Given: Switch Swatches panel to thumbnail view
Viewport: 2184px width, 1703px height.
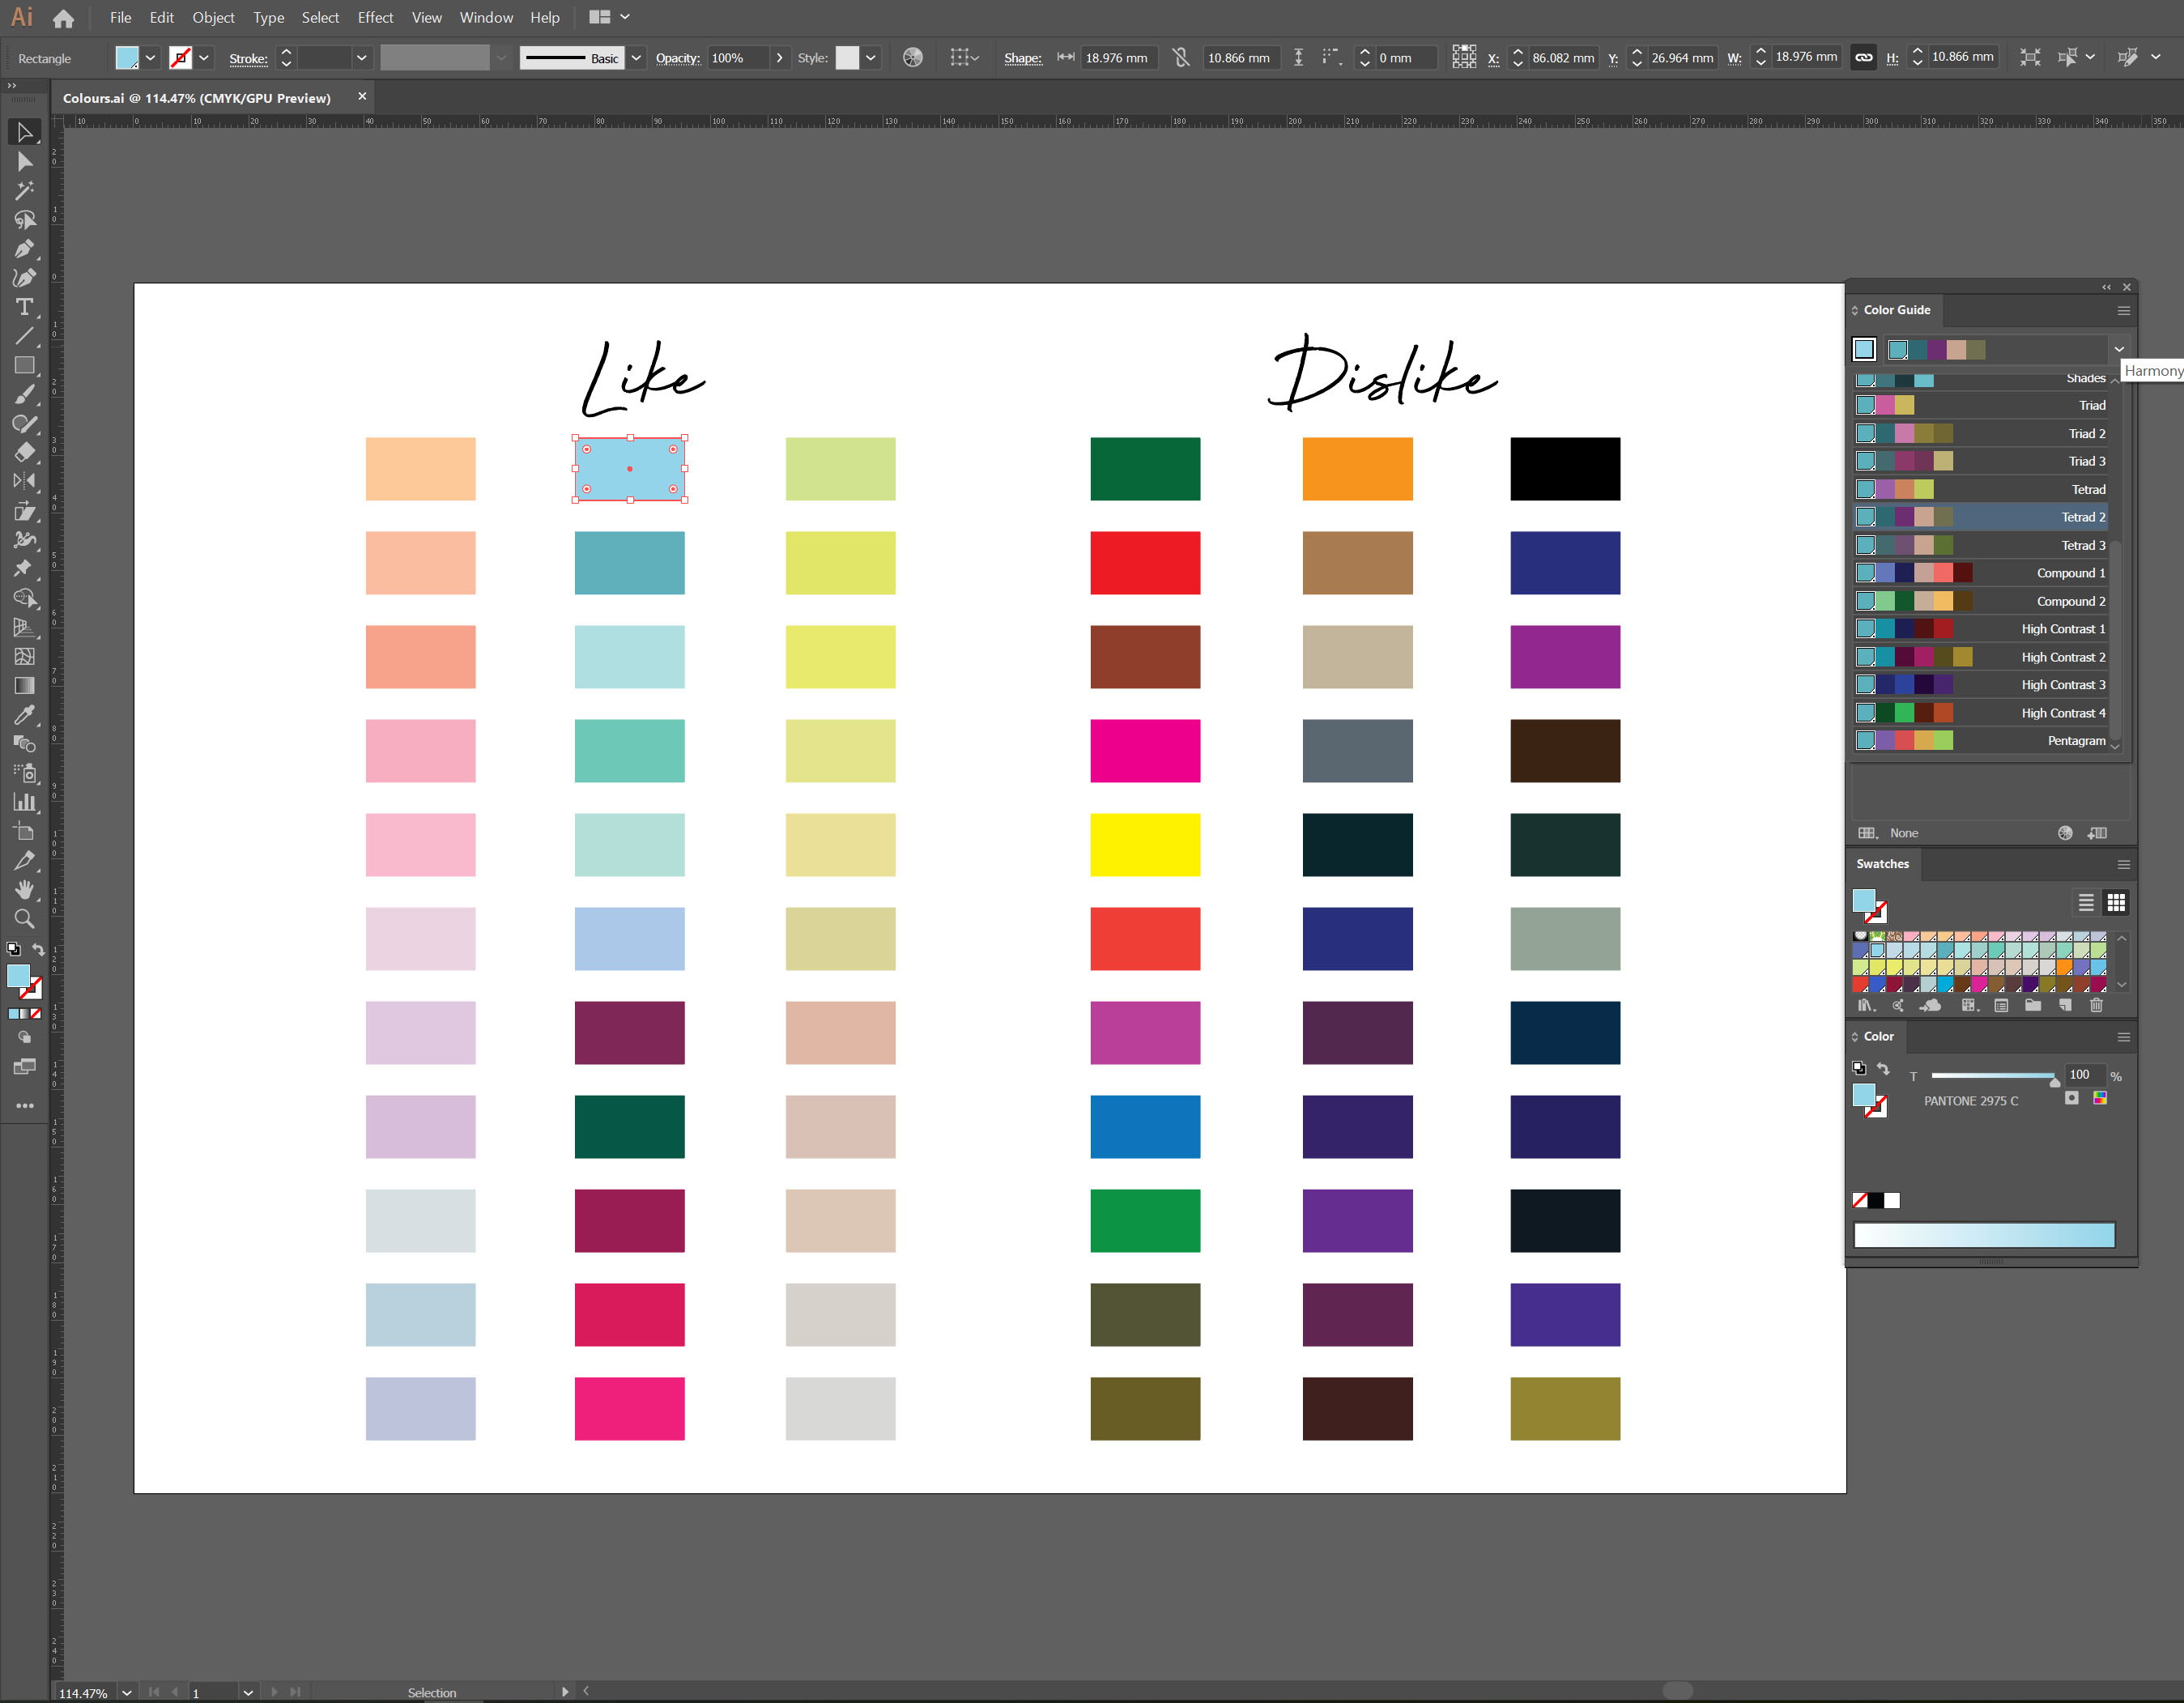Looking at the screenshot, I should tap(2115, 903).
